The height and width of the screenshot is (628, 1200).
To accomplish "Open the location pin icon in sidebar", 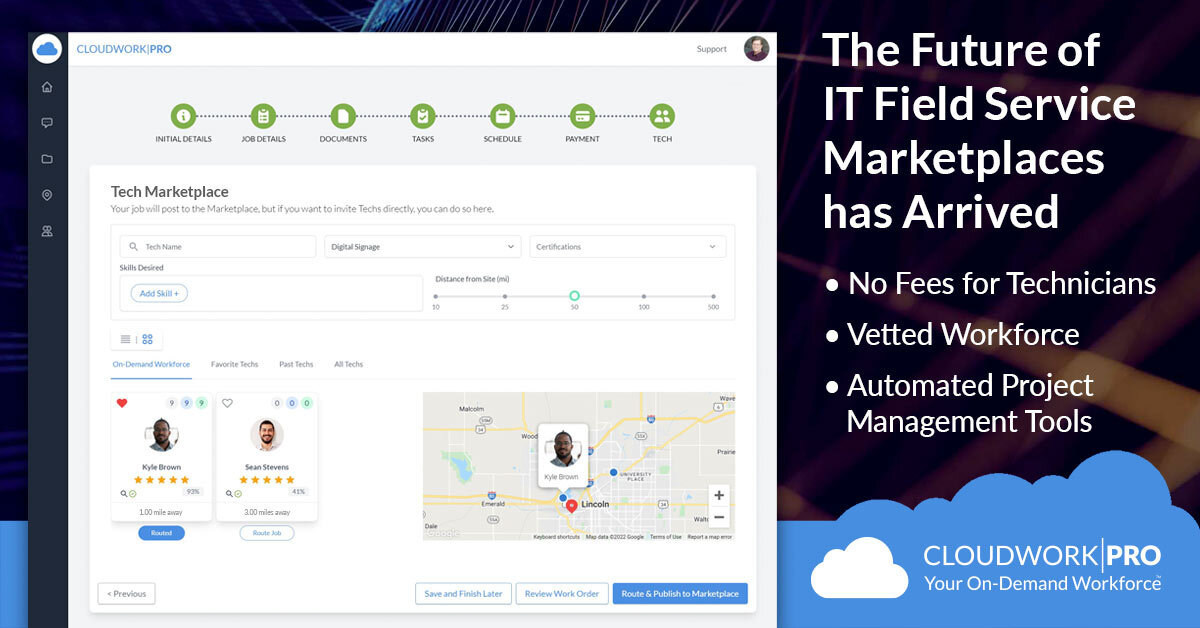I will (x=46, y=195).
